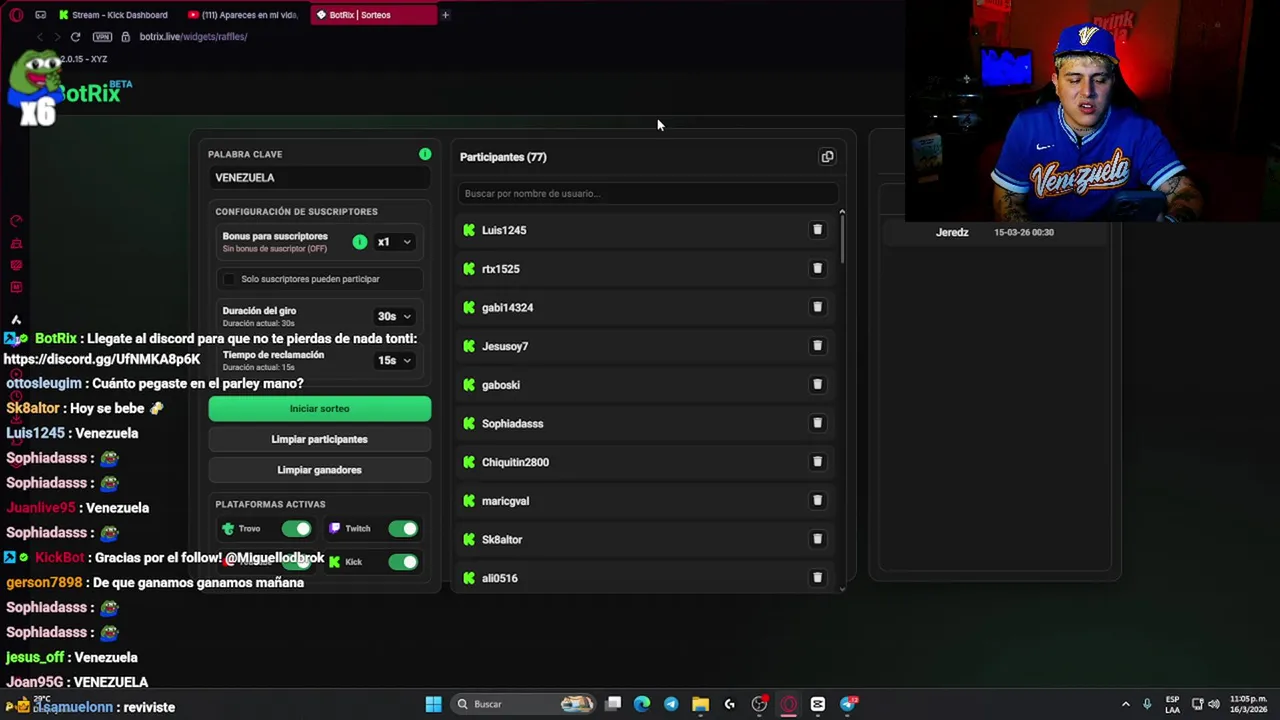Click the volume icon in system tray

(x=1214, y=704)
